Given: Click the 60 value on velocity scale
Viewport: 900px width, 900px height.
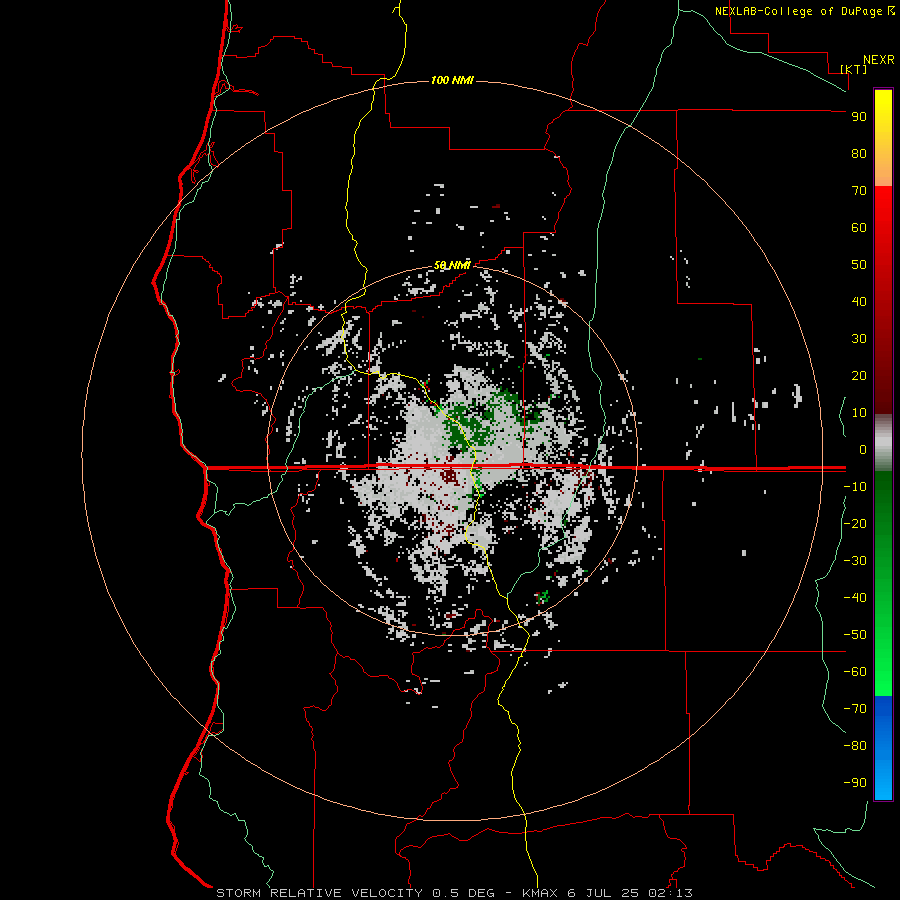Looking at the screenshot, I should coord(859,228).
